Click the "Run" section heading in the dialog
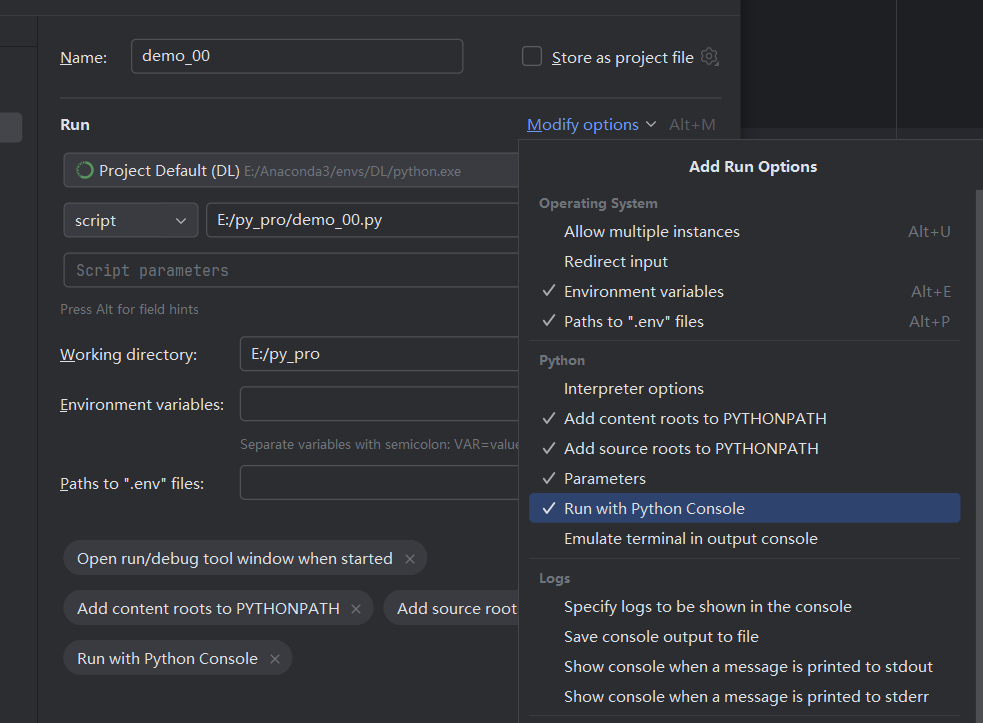Image resolution: width=983 pixels, height=723 pixels. click(x=75, y=125)
